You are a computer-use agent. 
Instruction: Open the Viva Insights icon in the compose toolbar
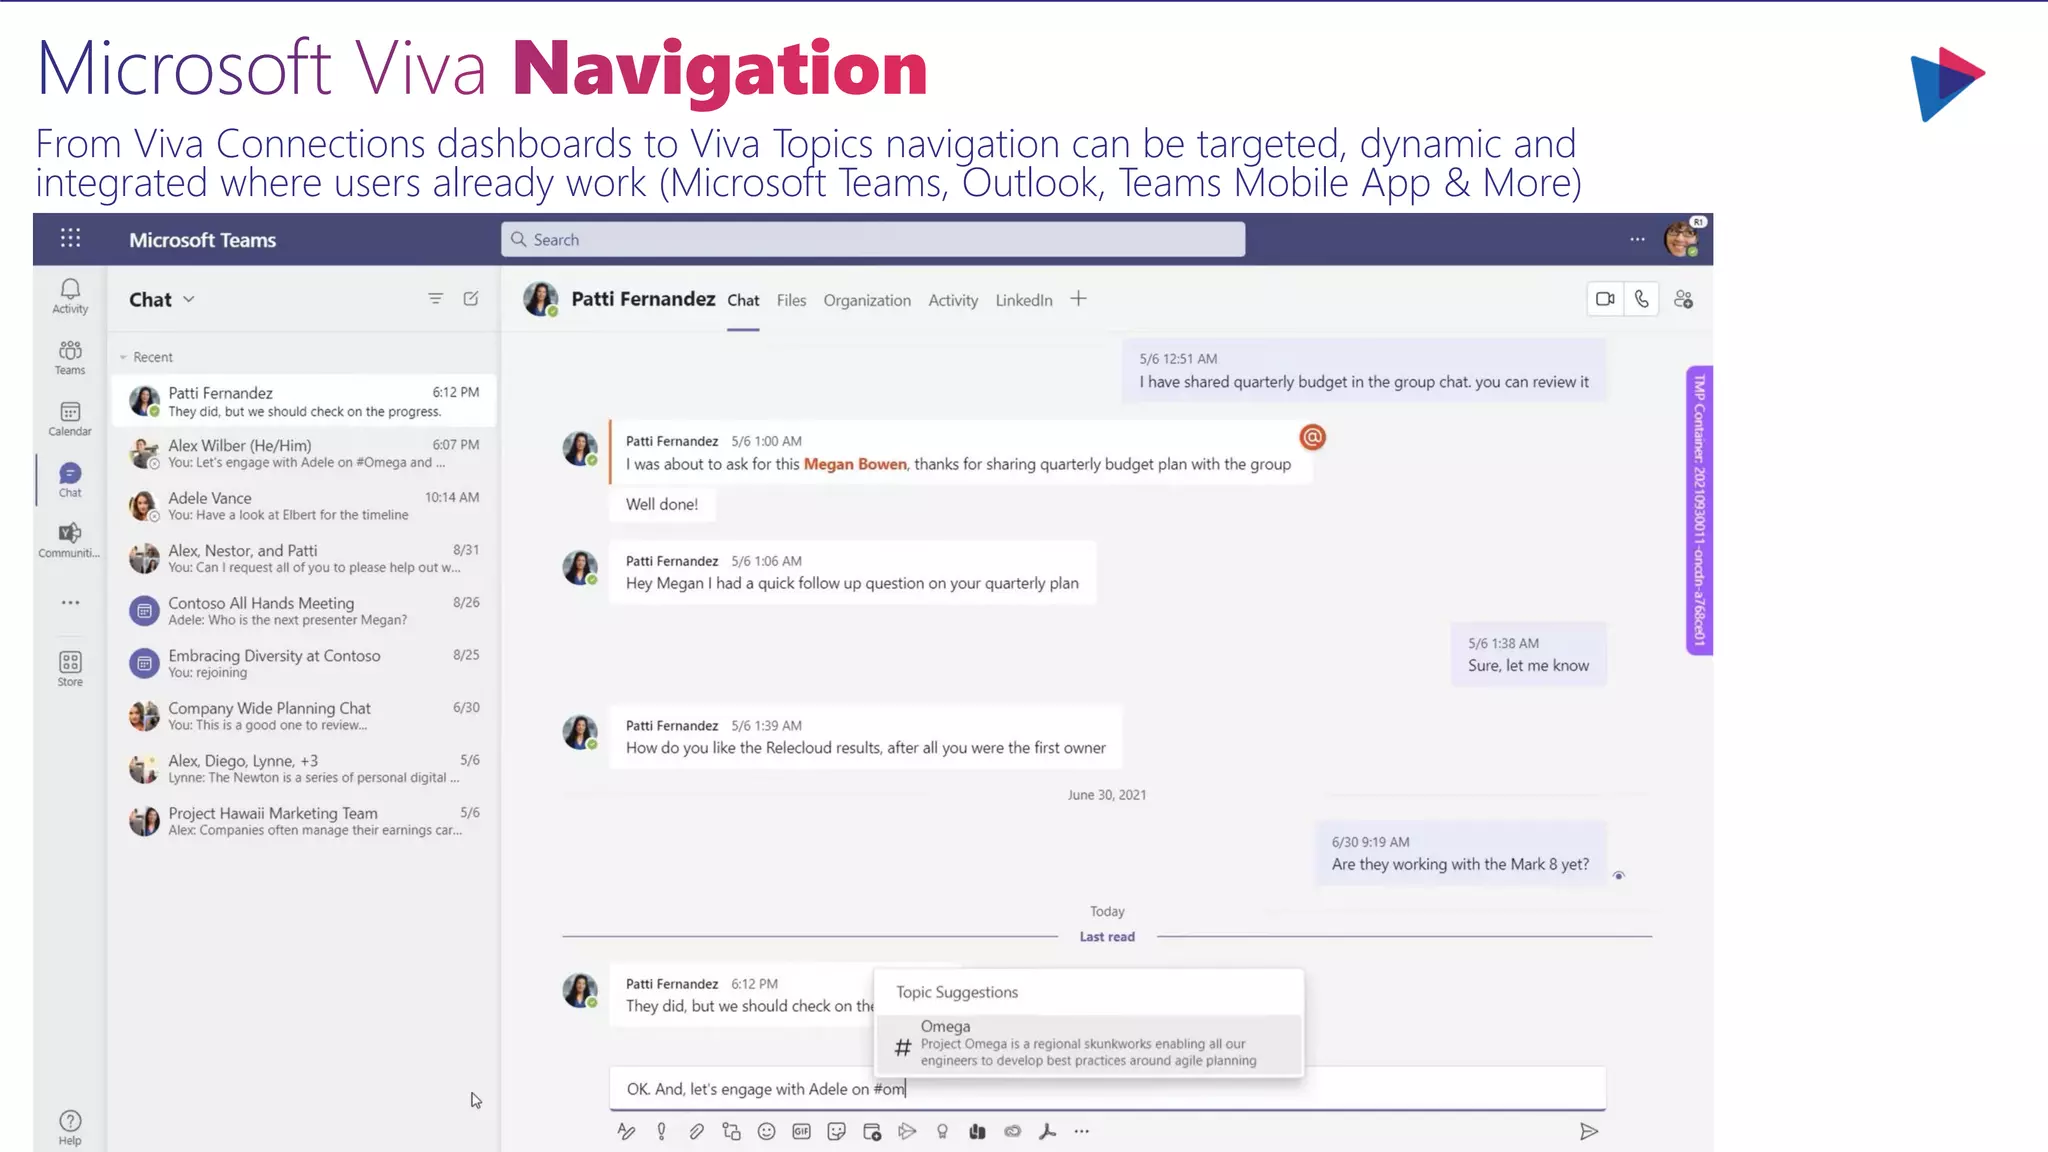click(977, 1131)
